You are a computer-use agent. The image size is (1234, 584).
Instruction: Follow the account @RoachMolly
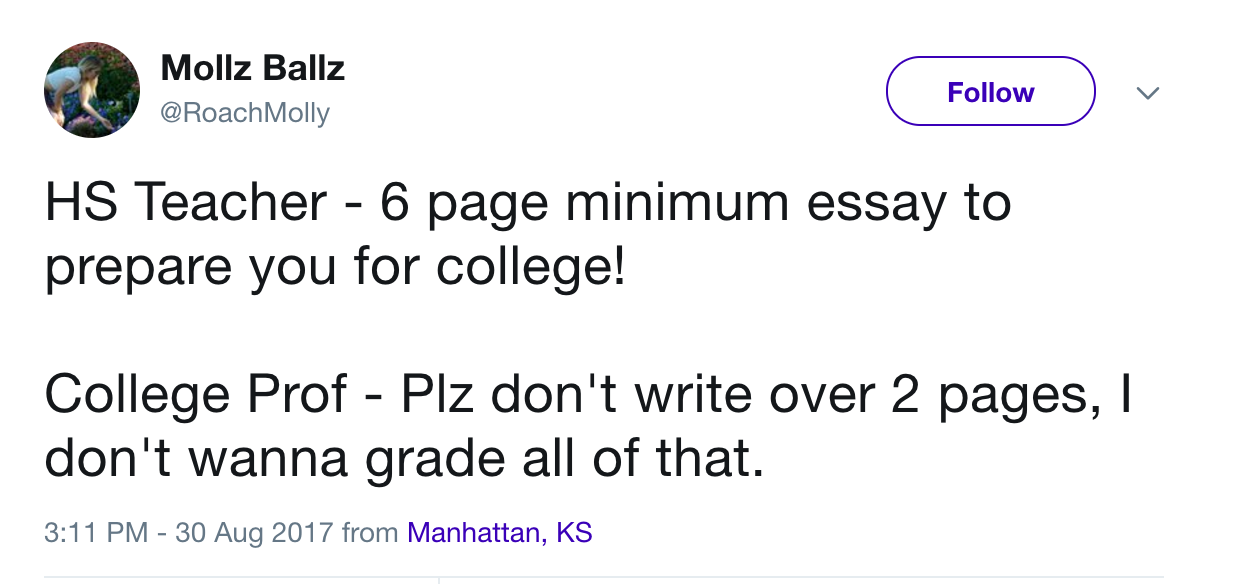click(989, 91)
